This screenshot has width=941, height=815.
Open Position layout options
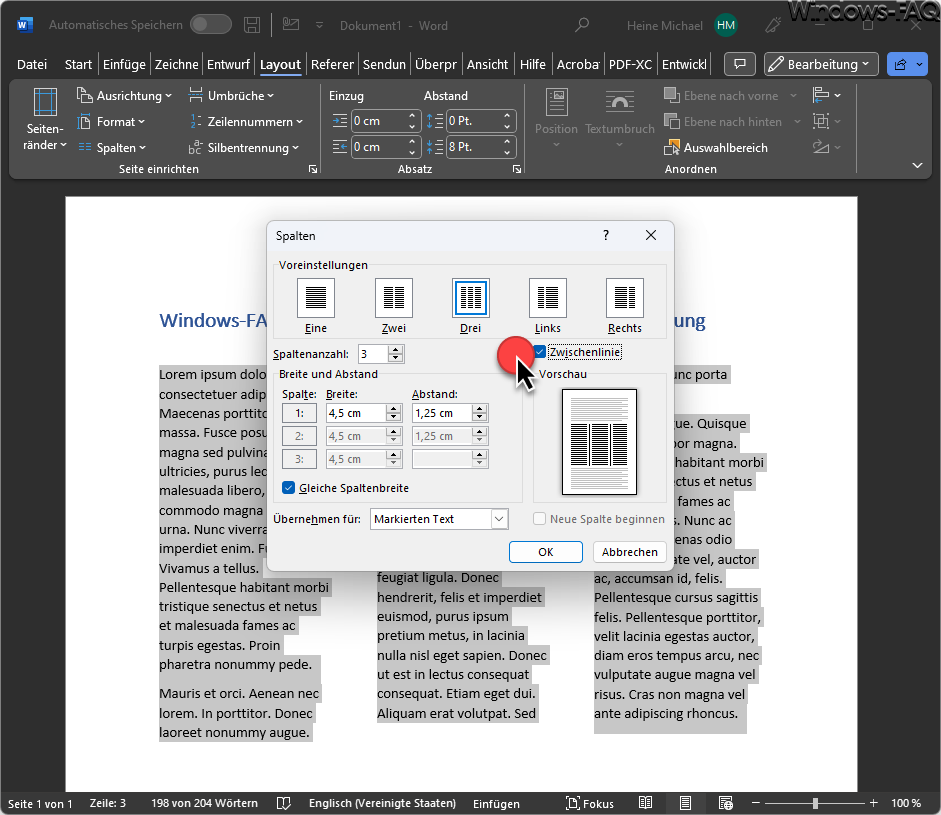pyautogui.click(x=556, y=118)
